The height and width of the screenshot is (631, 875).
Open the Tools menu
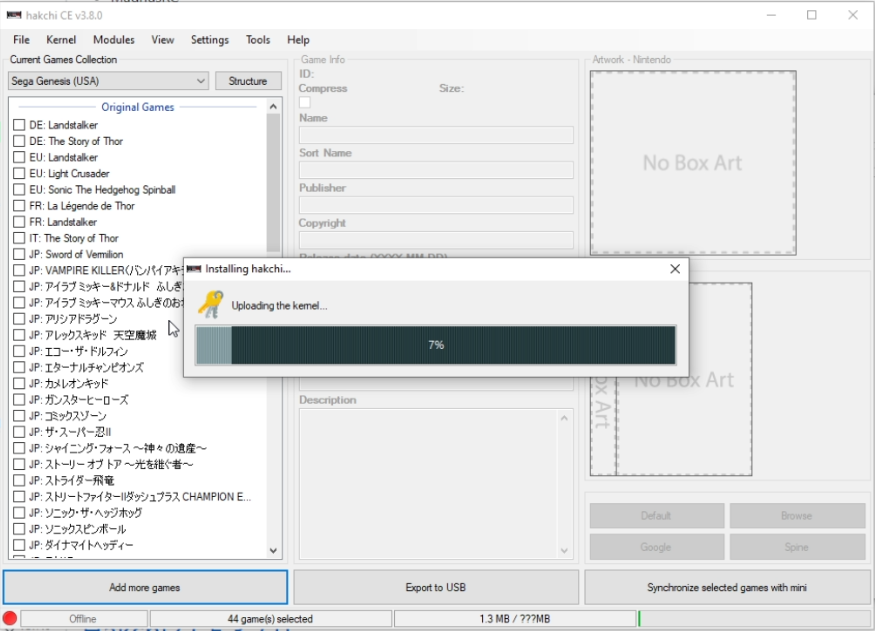click(x=258, y=40)
